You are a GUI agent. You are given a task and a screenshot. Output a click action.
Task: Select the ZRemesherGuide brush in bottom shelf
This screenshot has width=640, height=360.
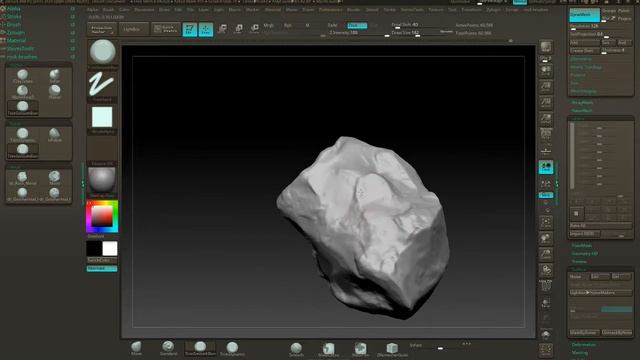pos(392,349)
